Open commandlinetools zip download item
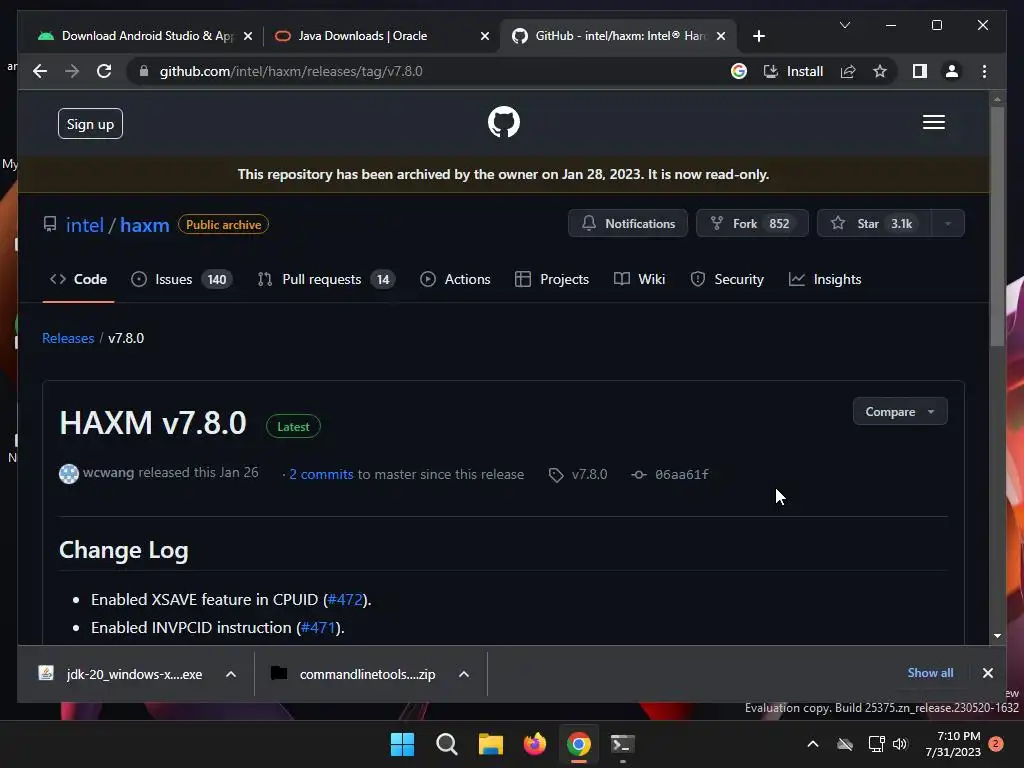This screenshot has width=1024, height=768. coord(353,674)
